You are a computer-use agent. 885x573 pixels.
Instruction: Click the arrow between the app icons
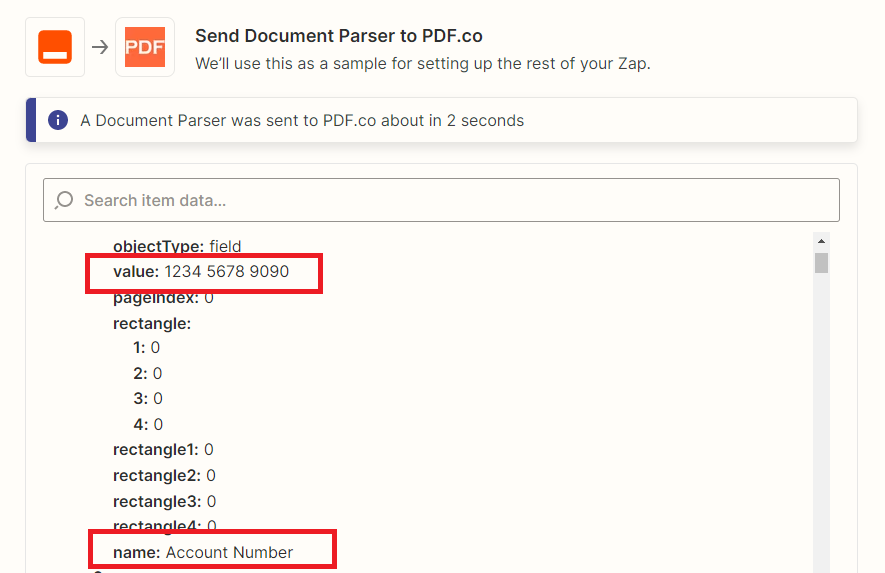[x=100, y=47]
